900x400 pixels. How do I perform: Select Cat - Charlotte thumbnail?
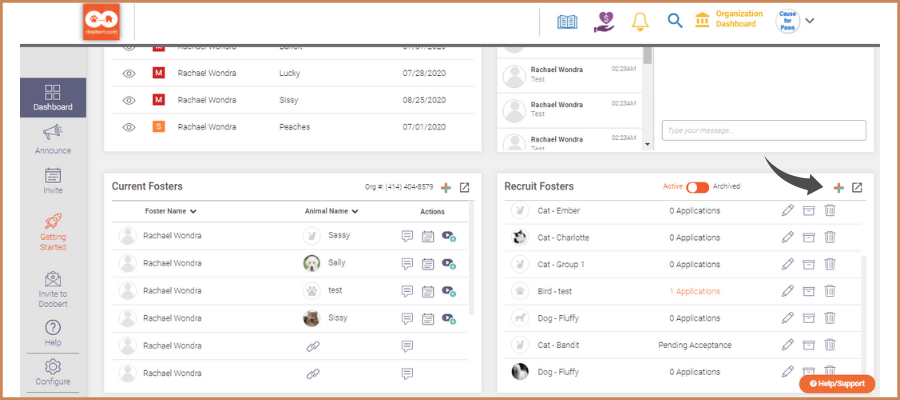pyautogui.click(x=520, y=237)
